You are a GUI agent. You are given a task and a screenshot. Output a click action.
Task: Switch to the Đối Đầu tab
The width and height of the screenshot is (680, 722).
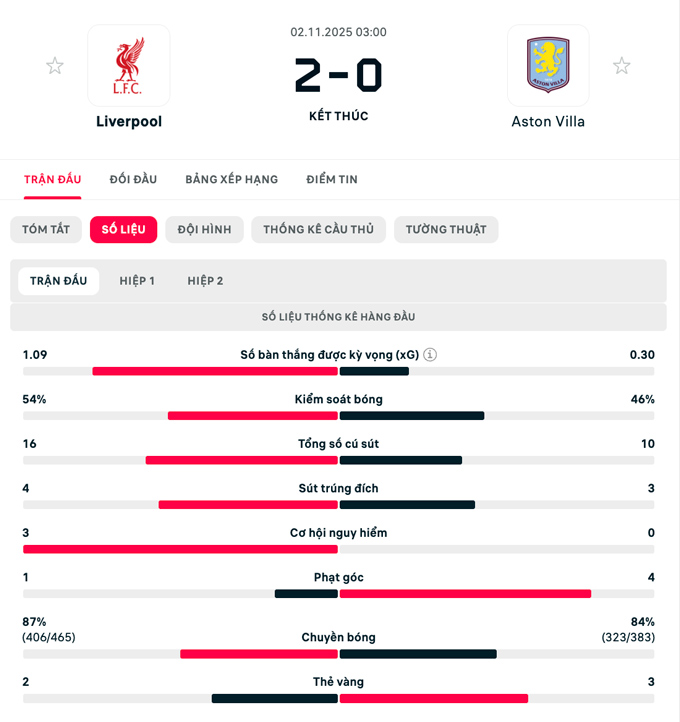(133, 180)
